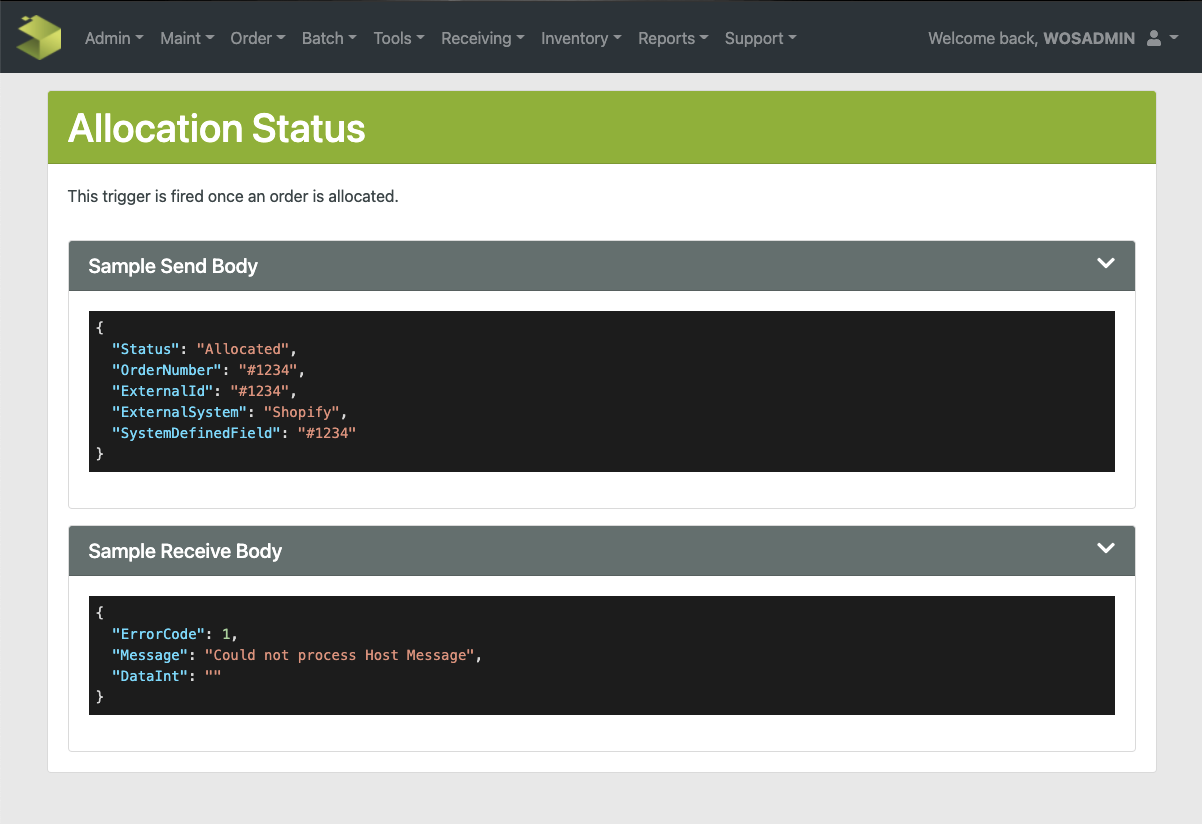Open the Inventory menu

[x=581, y=38]
